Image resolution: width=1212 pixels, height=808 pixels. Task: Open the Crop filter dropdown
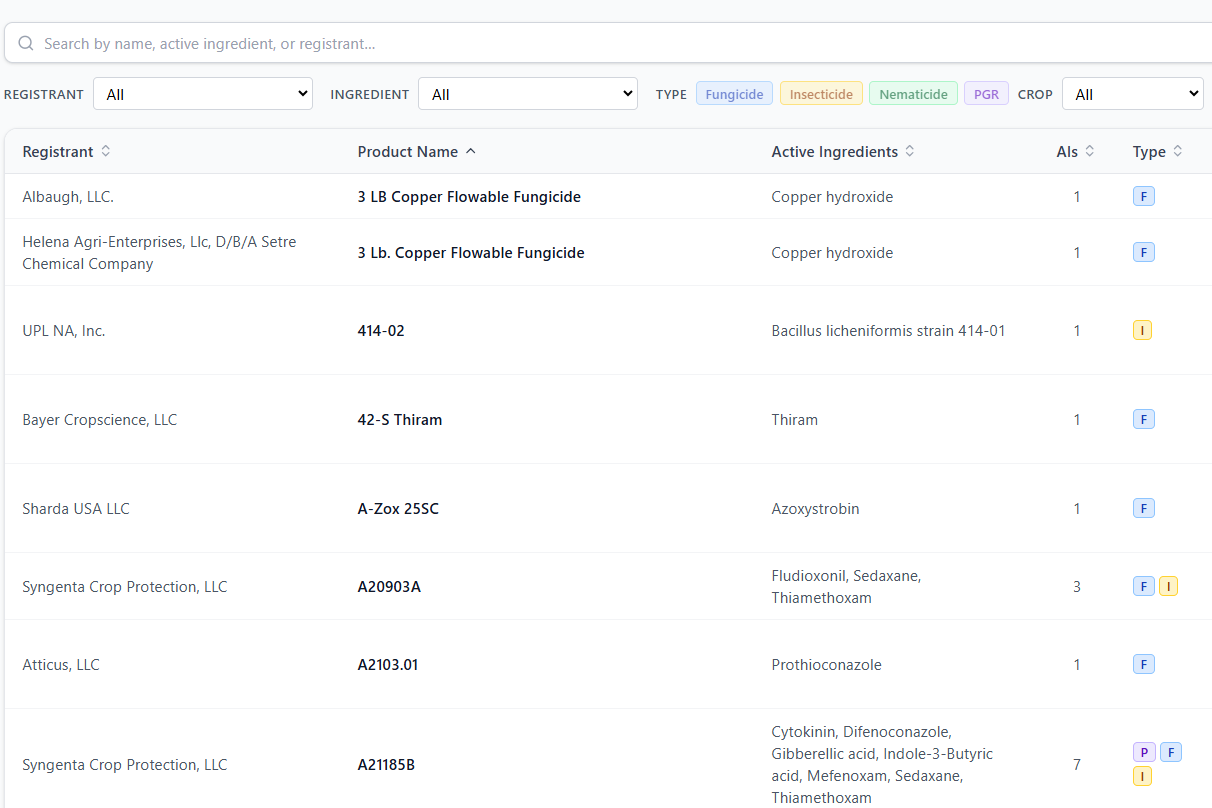pos(1133,94)
